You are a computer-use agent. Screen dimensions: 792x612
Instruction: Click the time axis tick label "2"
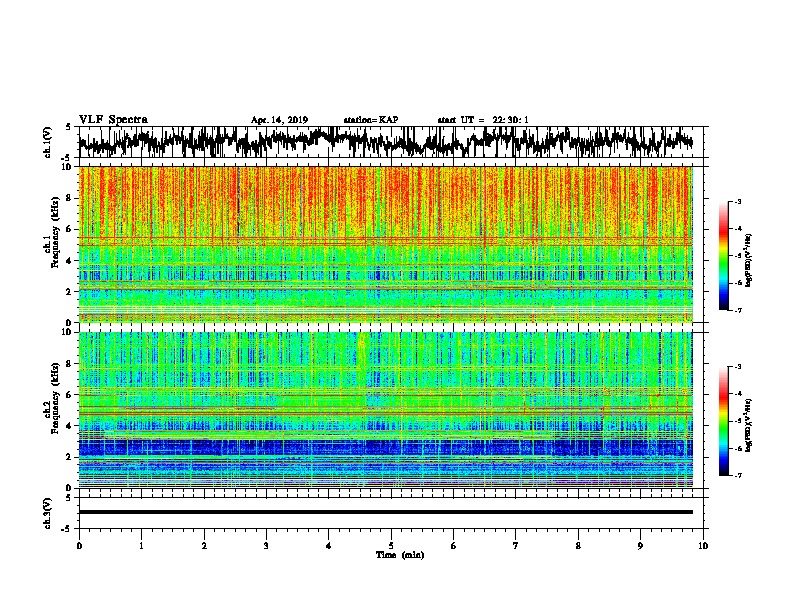[x=204, y=546]
